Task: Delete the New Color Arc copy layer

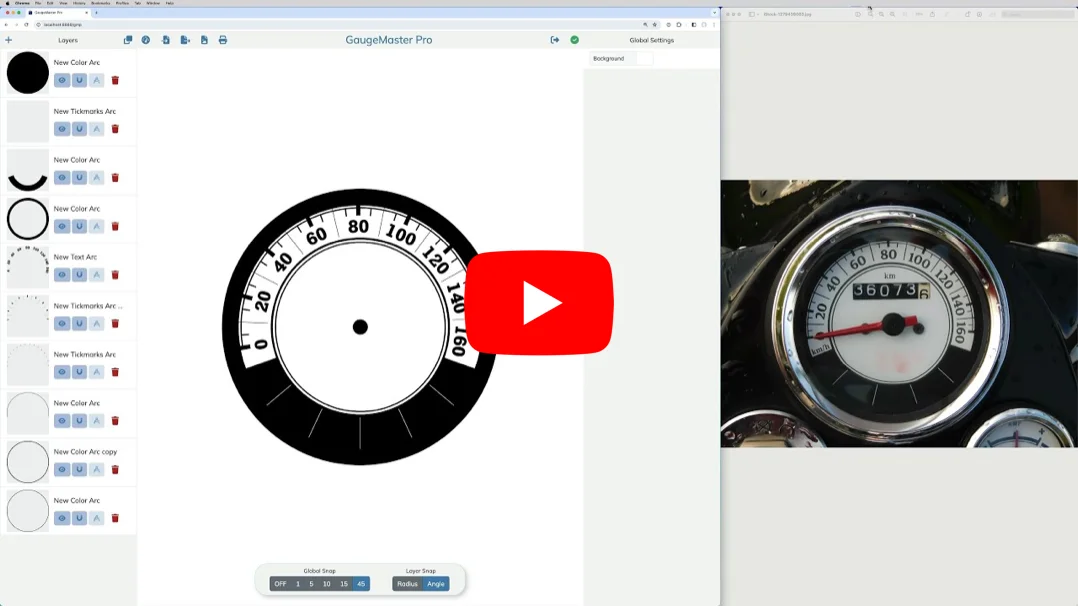Action: [x=116, y=470]
